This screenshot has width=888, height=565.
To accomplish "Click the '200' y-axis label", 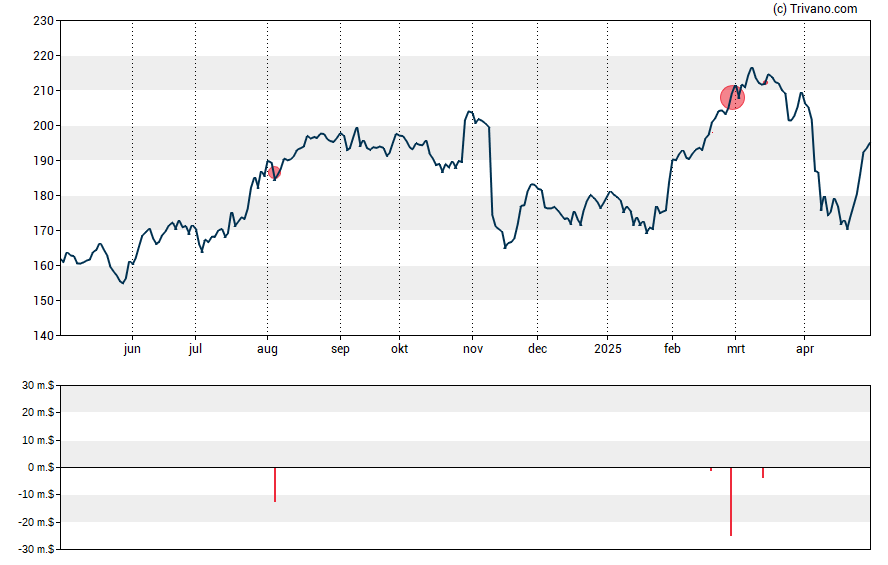I will (x=44, y=126).
